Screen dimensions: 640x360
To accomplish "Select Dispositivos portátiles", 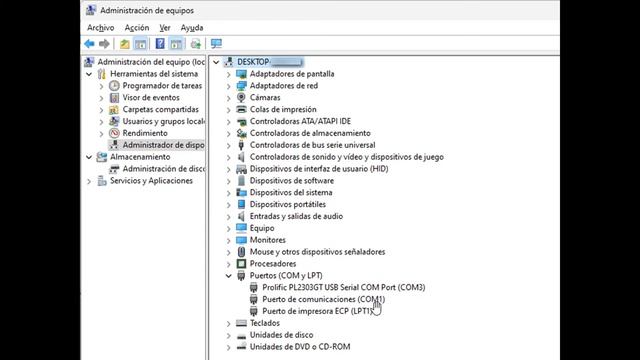I will pyautogui.click(x=288, y=204).
